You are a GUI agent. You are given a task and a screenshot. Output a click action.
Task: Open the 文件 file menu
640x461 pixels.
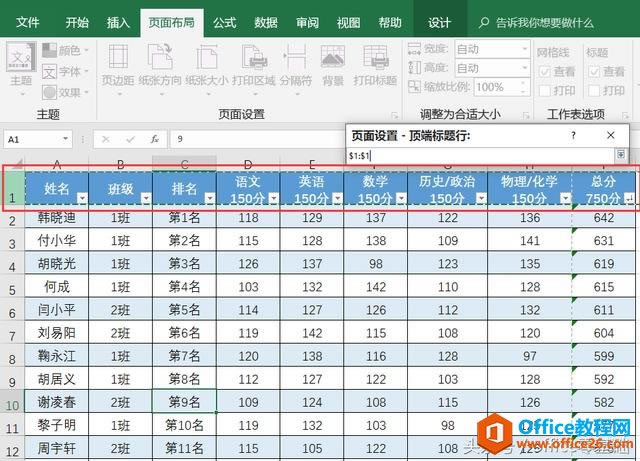(x=28, y=21)
